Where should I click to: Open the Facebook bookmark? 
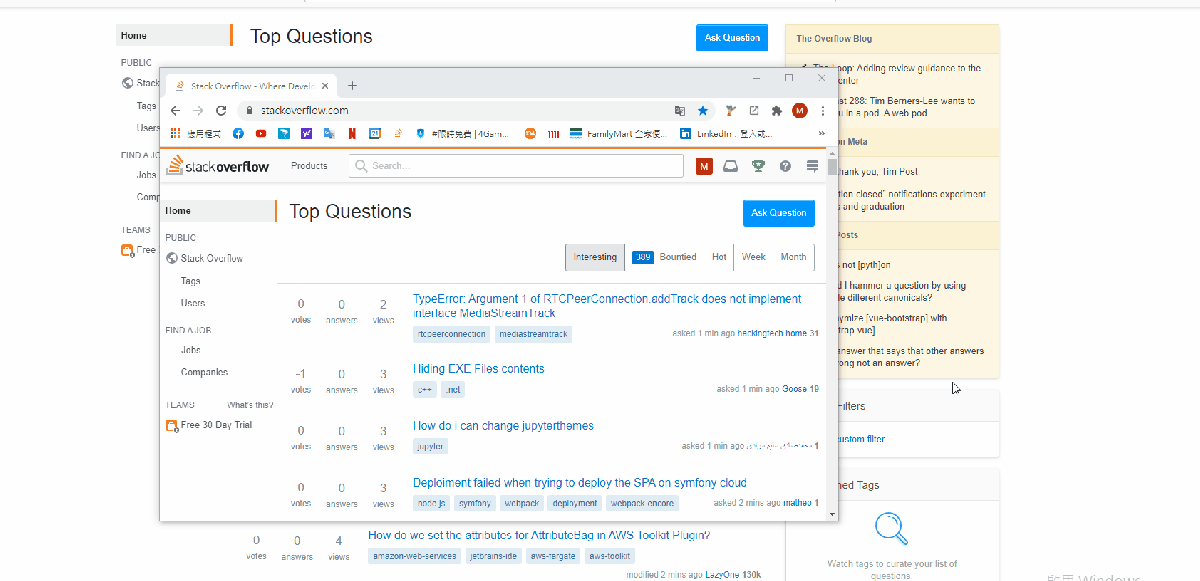[238, 133]
